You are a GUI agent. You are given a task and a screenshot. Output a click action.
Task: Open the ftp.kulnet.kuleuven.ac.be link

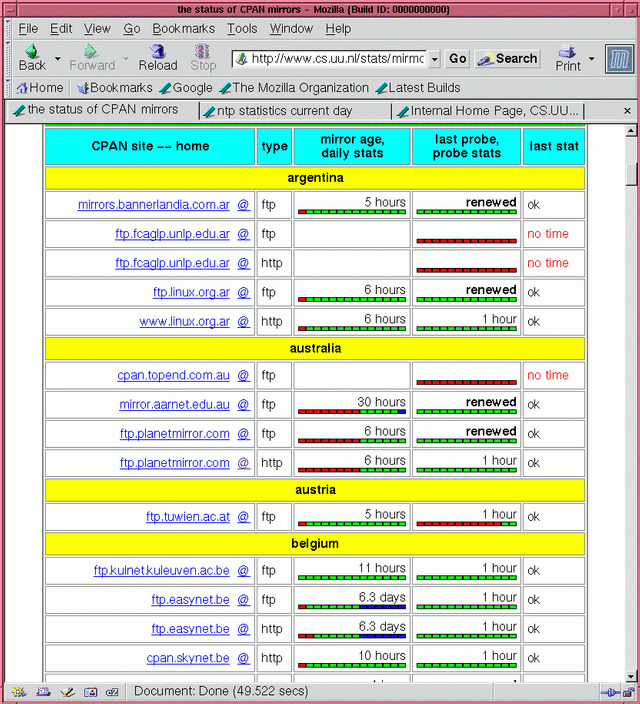click(x=162, y=571)
